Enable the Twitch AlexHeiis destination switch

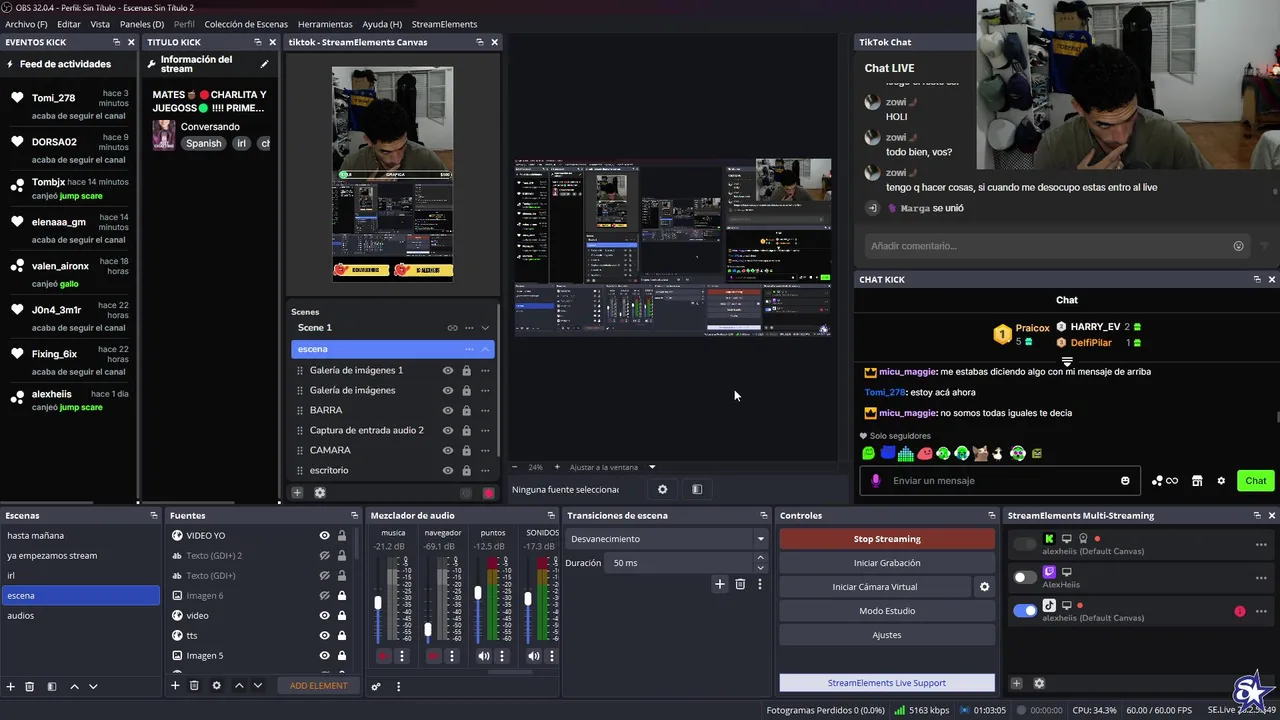pos(1025,577)
